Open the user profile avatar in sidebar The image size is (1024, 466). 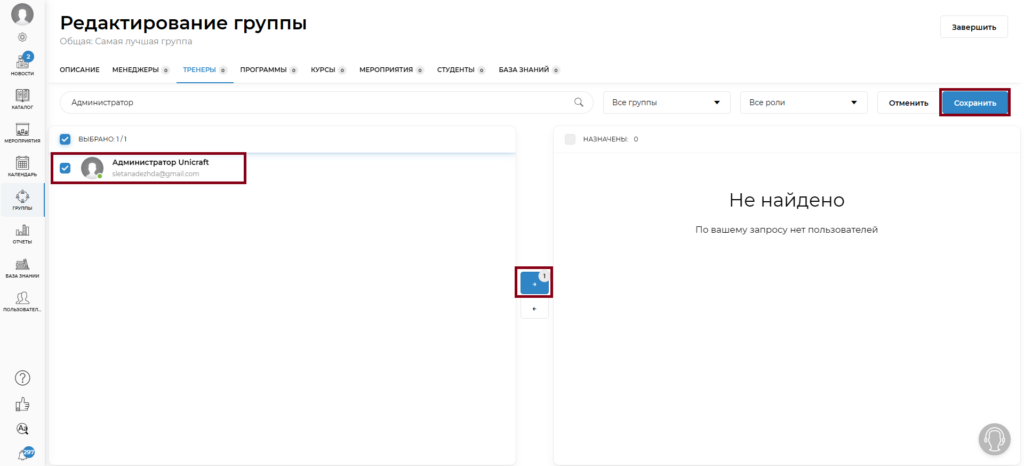22,14
